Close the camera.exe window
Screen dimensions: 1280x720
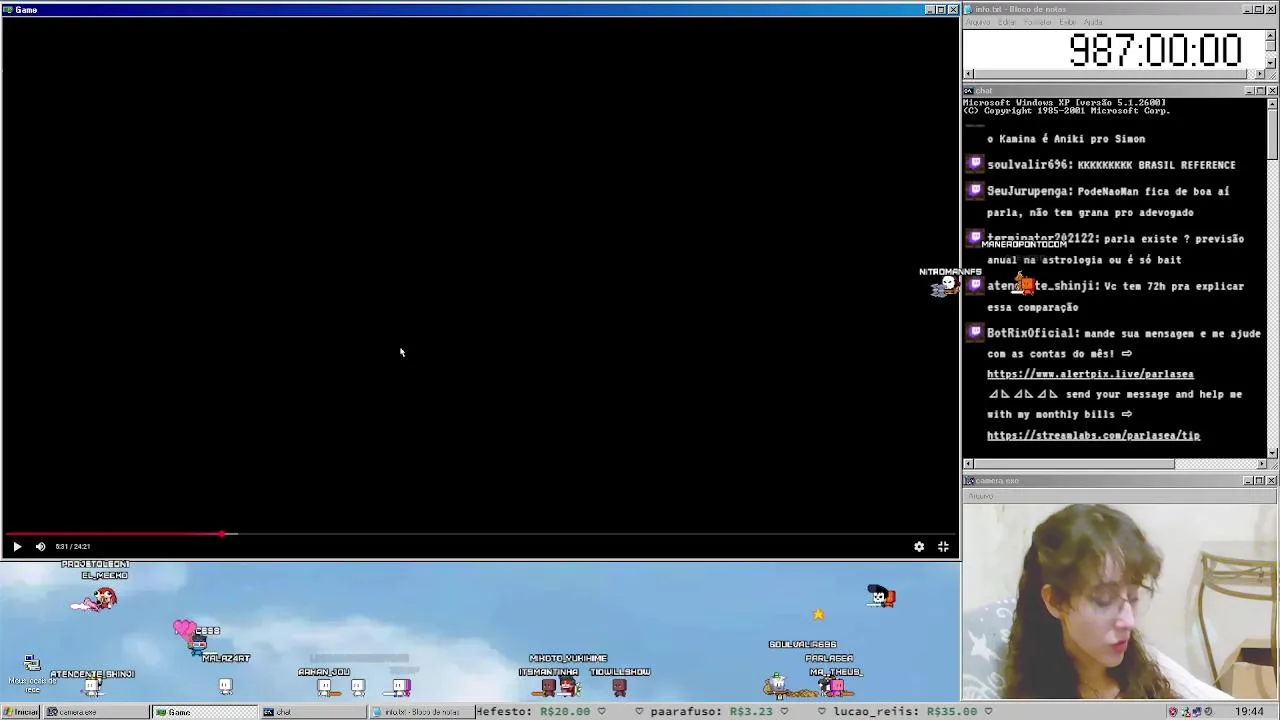pos(1272,481)
